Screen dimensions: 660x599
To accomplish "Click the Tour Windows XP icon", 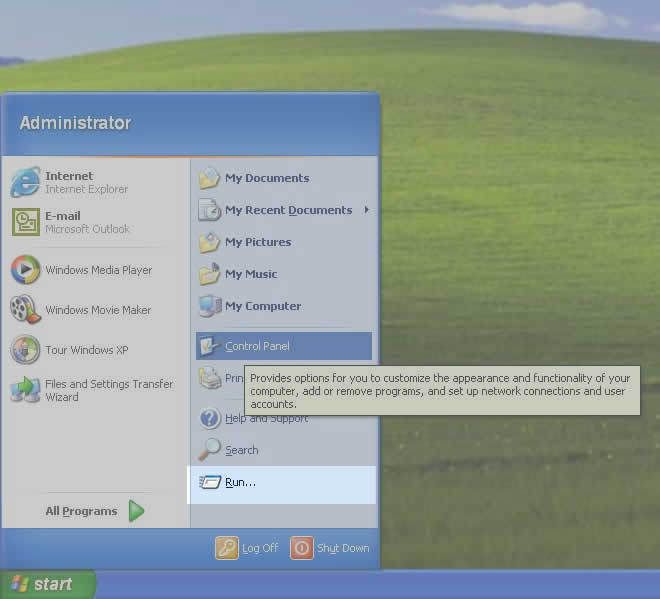I will click(x=25, y=349).
